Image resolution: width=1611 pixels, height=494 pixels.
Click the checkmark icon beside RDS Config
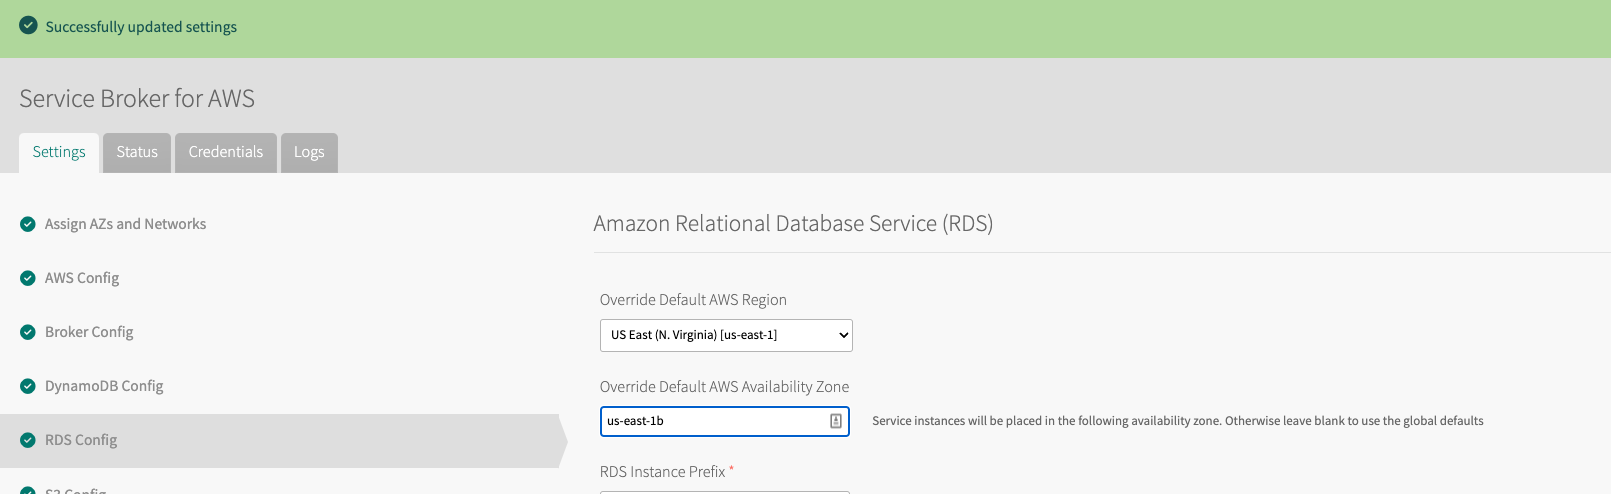tap(28, 440)
